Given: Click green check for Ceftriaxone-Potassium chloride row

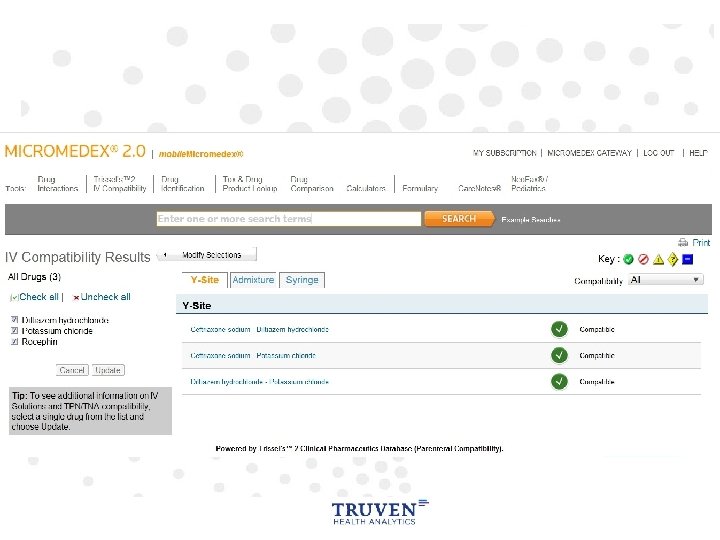Looking at the screenshot, I should 559,355.
